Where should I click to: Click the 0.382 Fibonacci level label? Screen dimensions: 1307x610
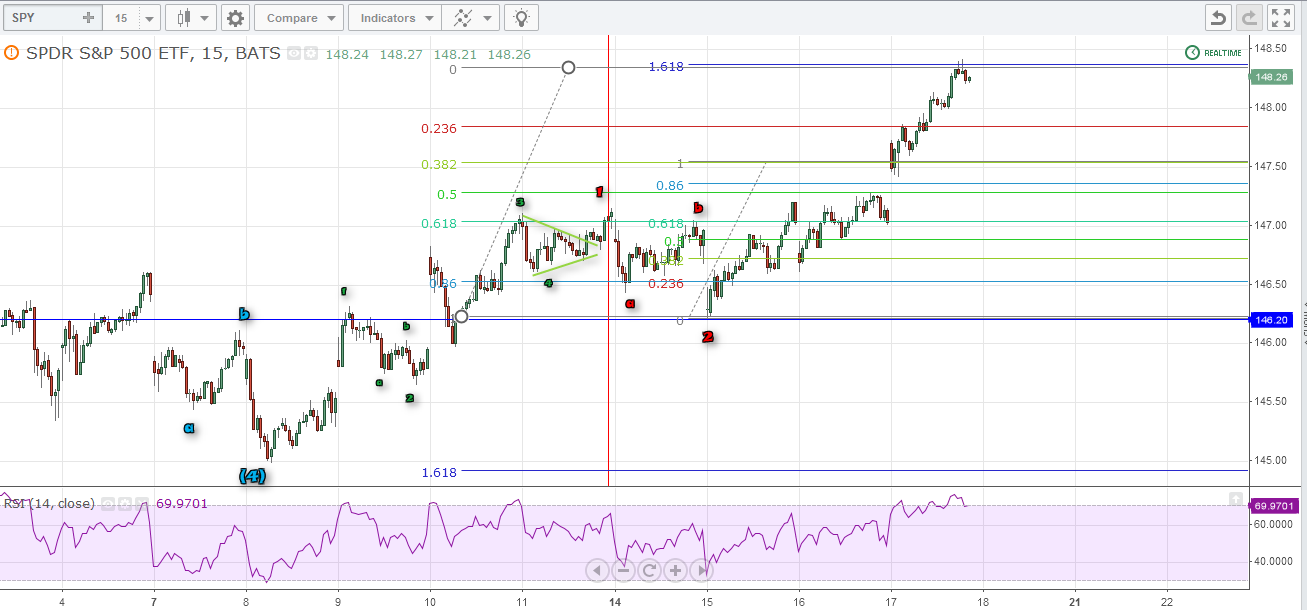[439, 164]
